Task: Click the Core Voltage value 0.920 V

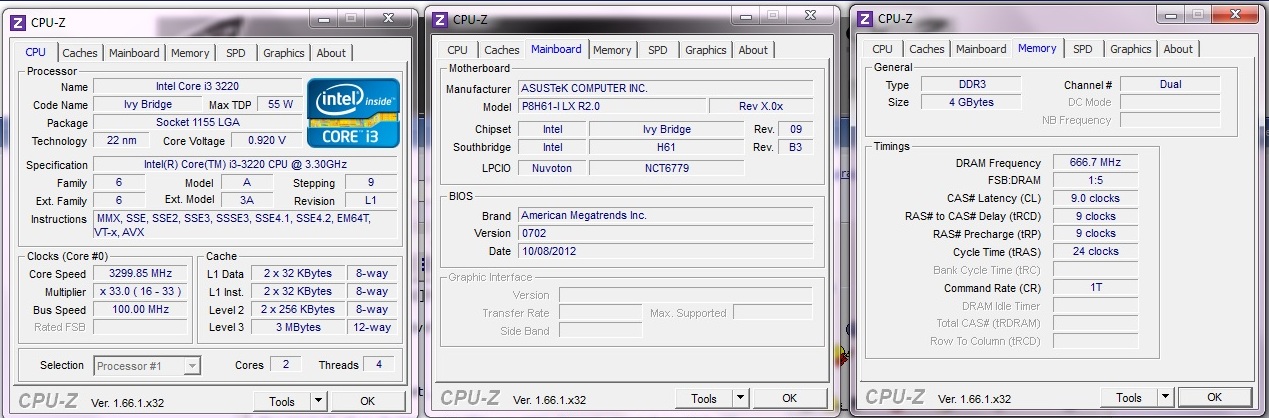Action: 266,141
